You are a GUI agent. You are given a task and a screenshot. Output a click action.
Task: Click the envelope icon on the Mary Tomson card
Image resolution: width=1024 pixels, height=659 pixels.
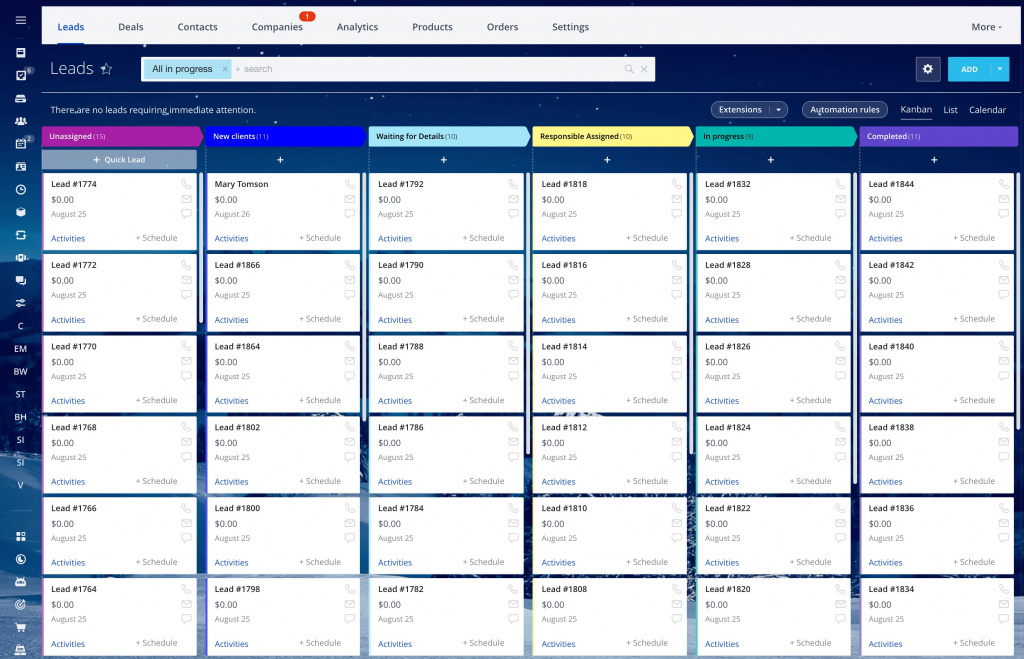[350, 199]
